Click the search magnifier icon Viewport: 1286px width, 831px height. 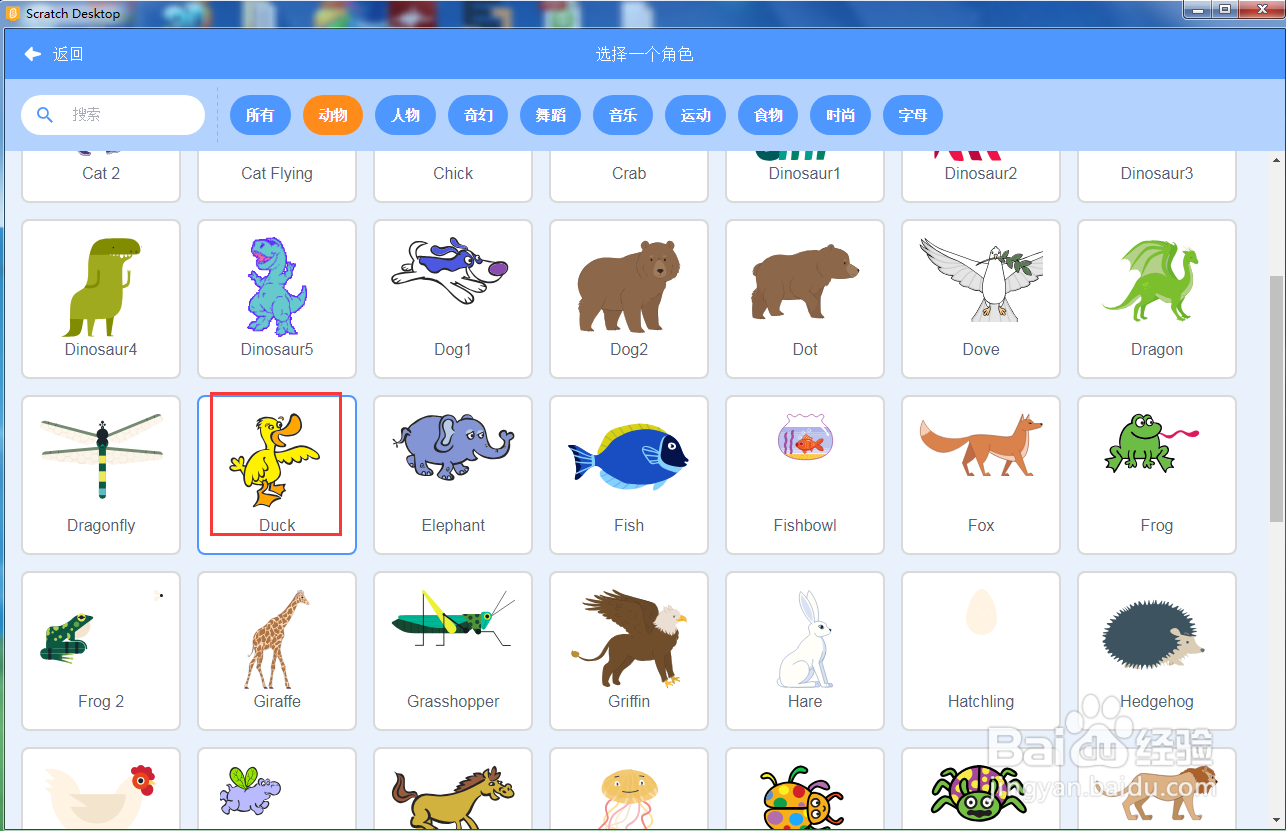45,115
